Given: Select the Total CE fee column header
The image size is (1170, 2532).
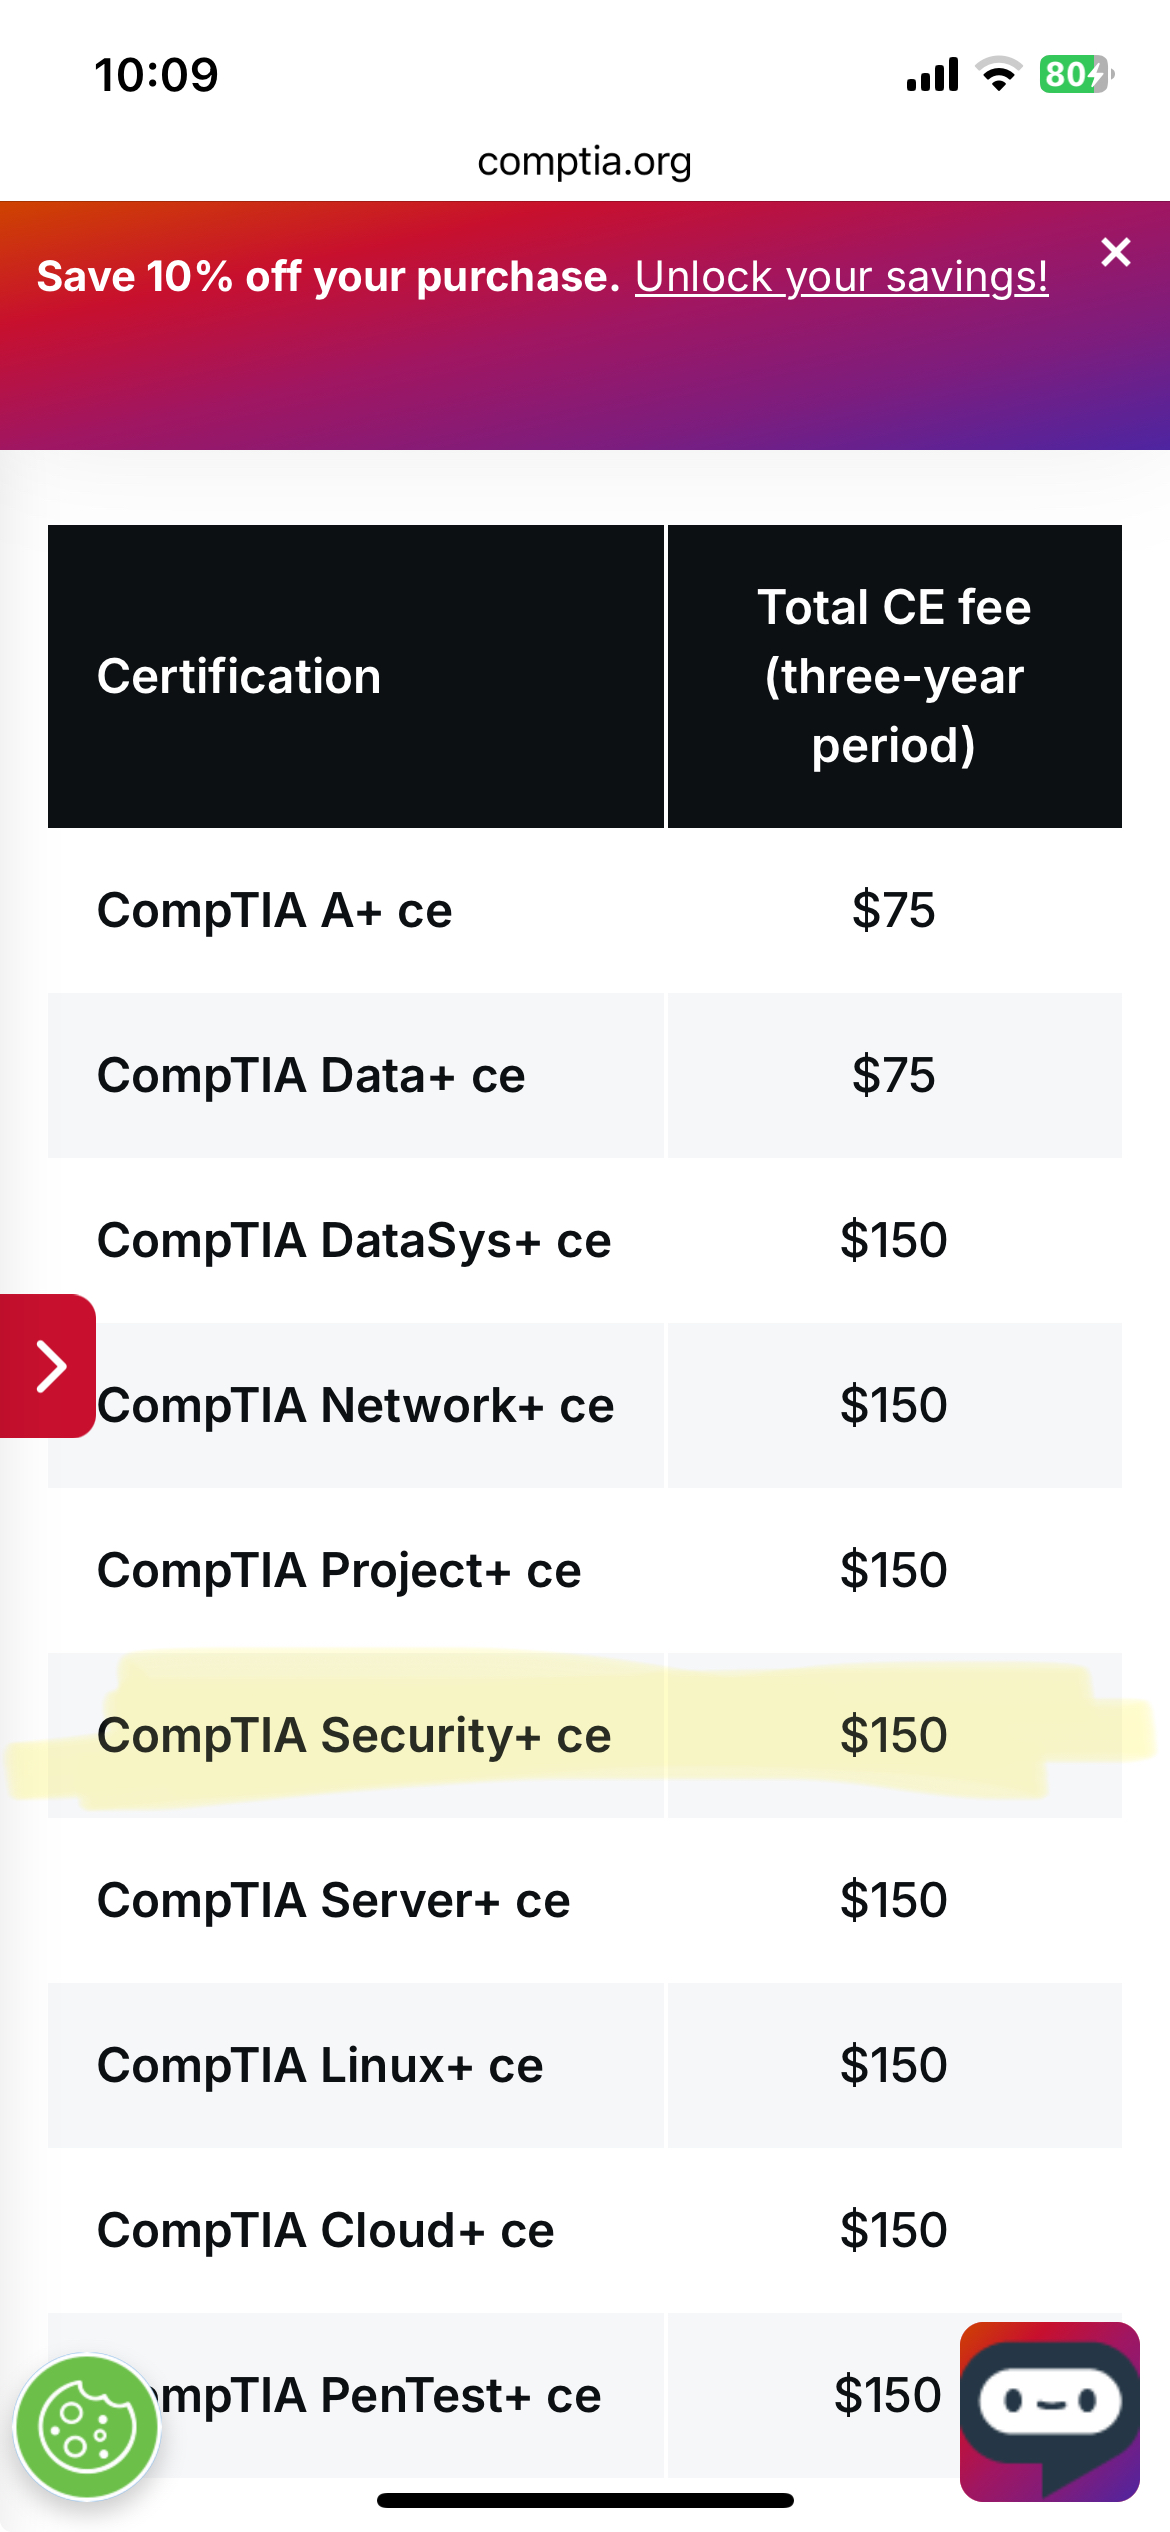Looking at the screenshot, I should click(893, 677).
